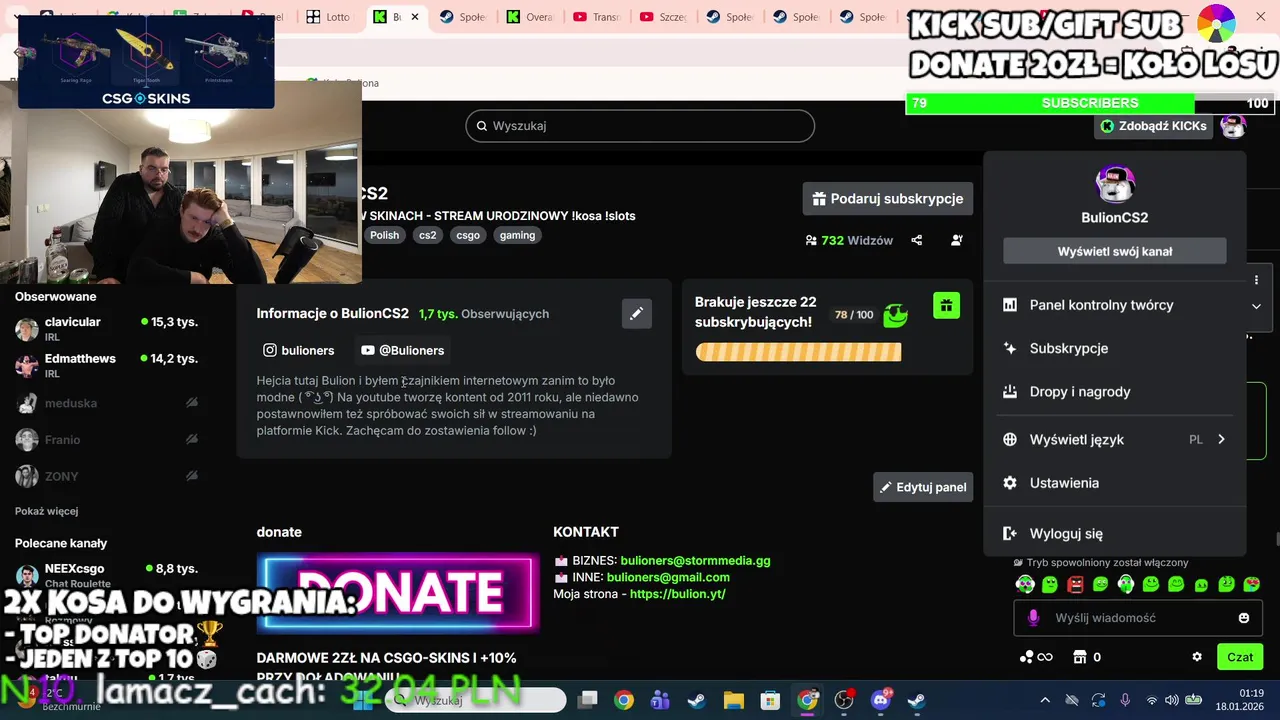Click the follow-user icon right of share icon
Screen dimensions: 1280x720
957,240
